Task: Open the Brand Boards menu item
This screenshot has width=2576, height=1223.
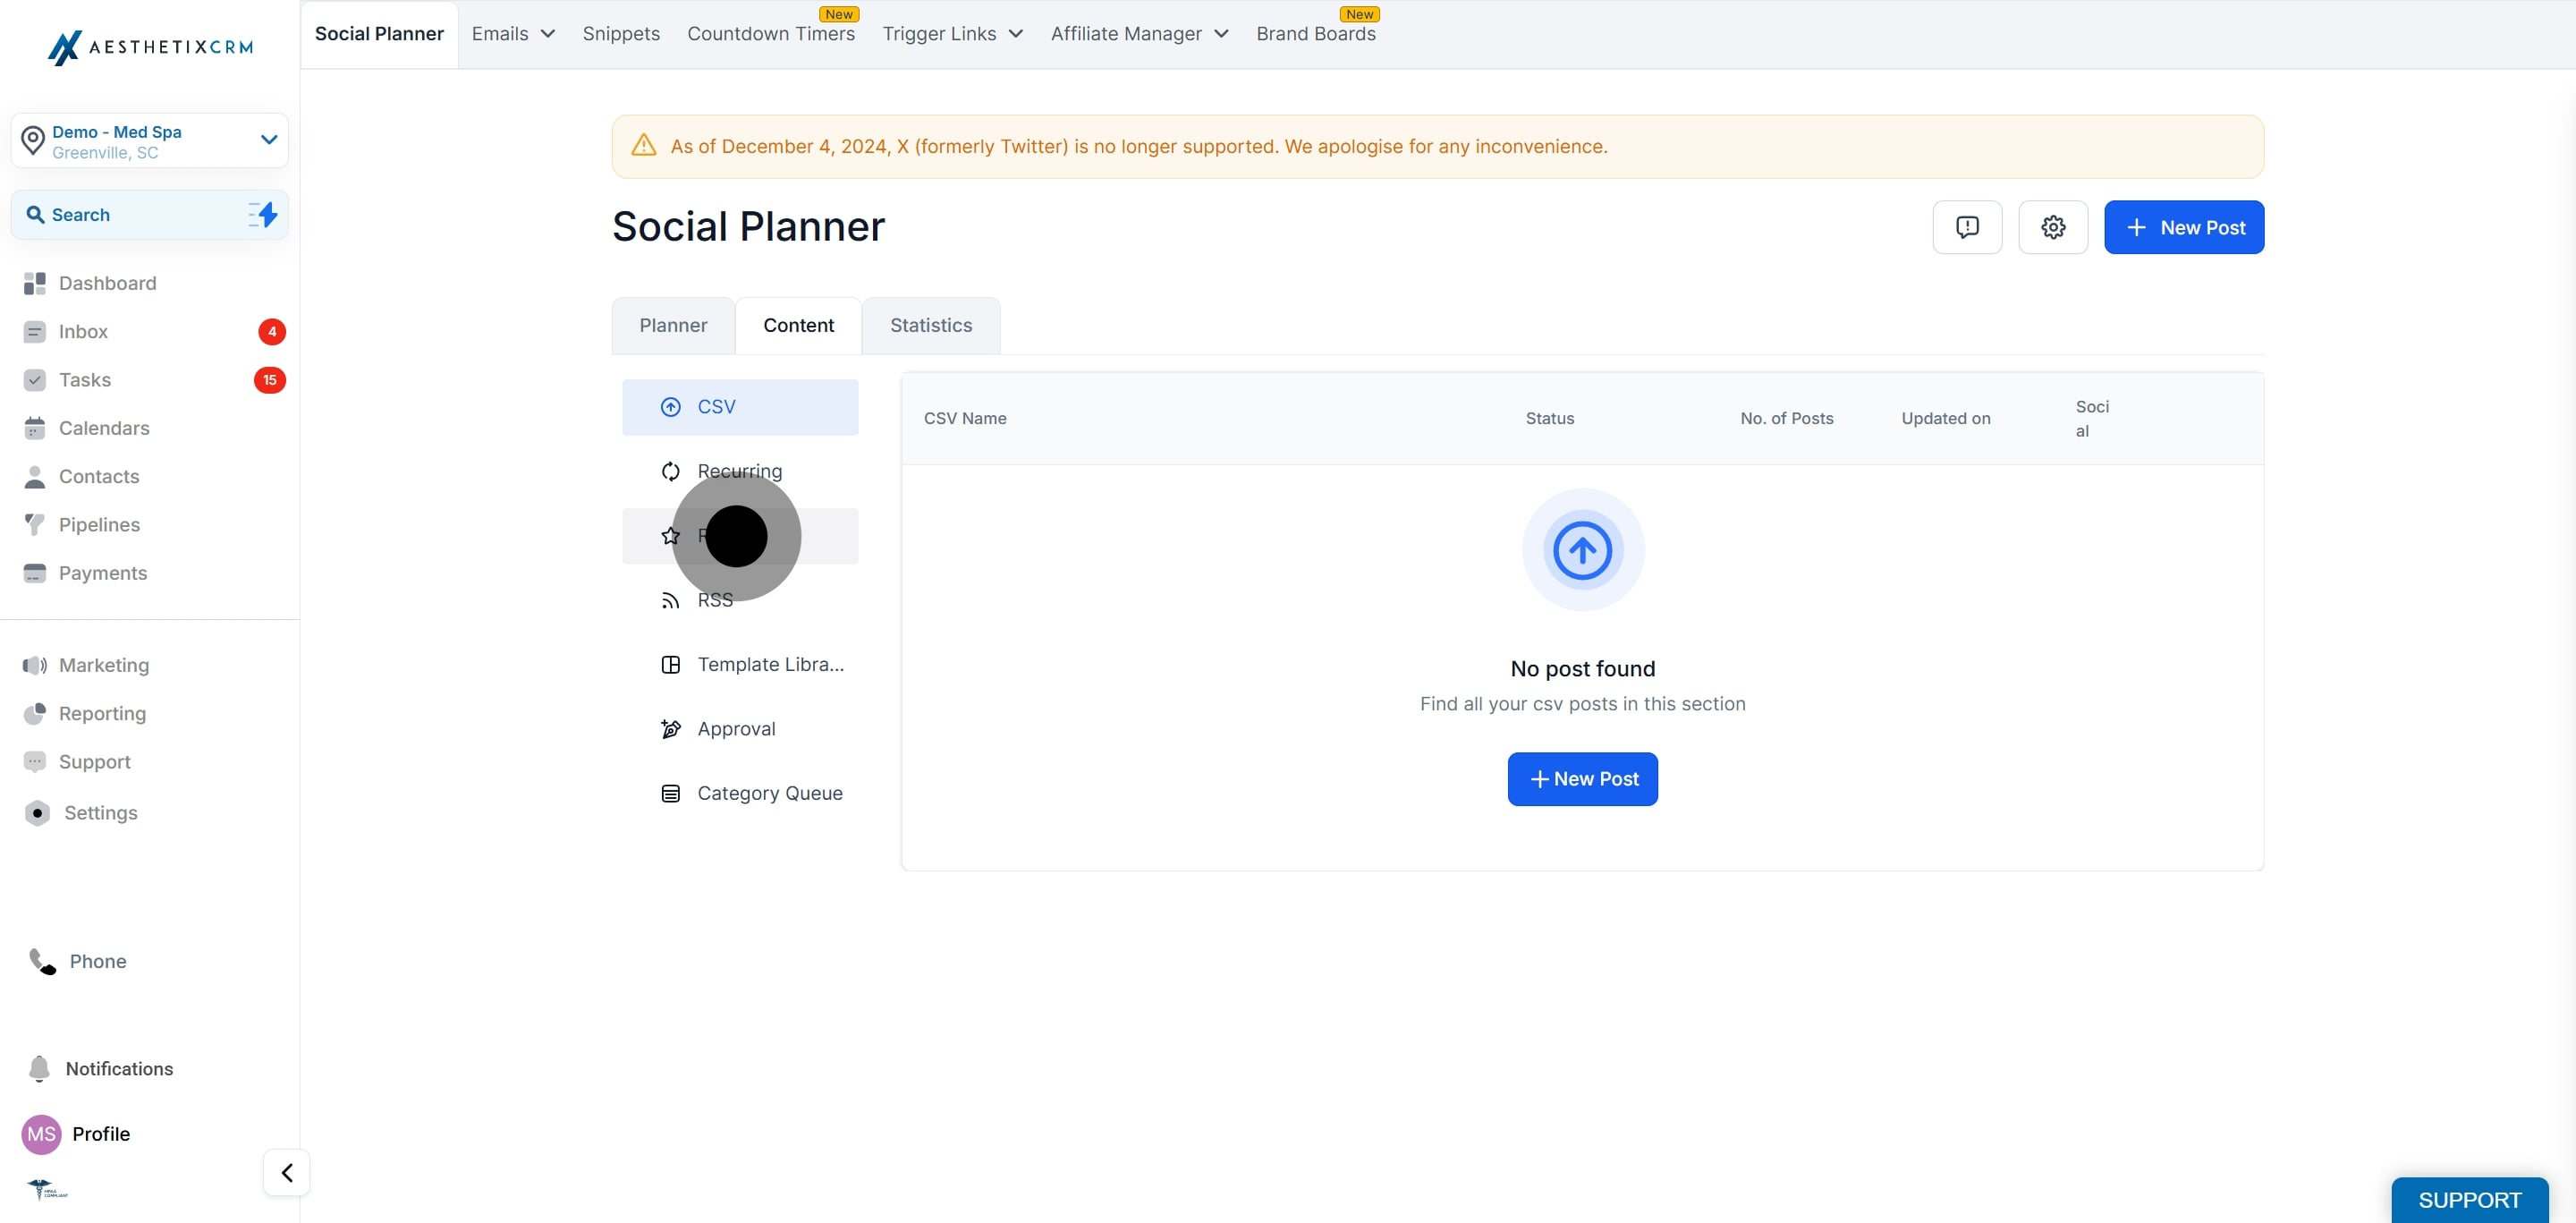Action: [x=1315, y=34]
